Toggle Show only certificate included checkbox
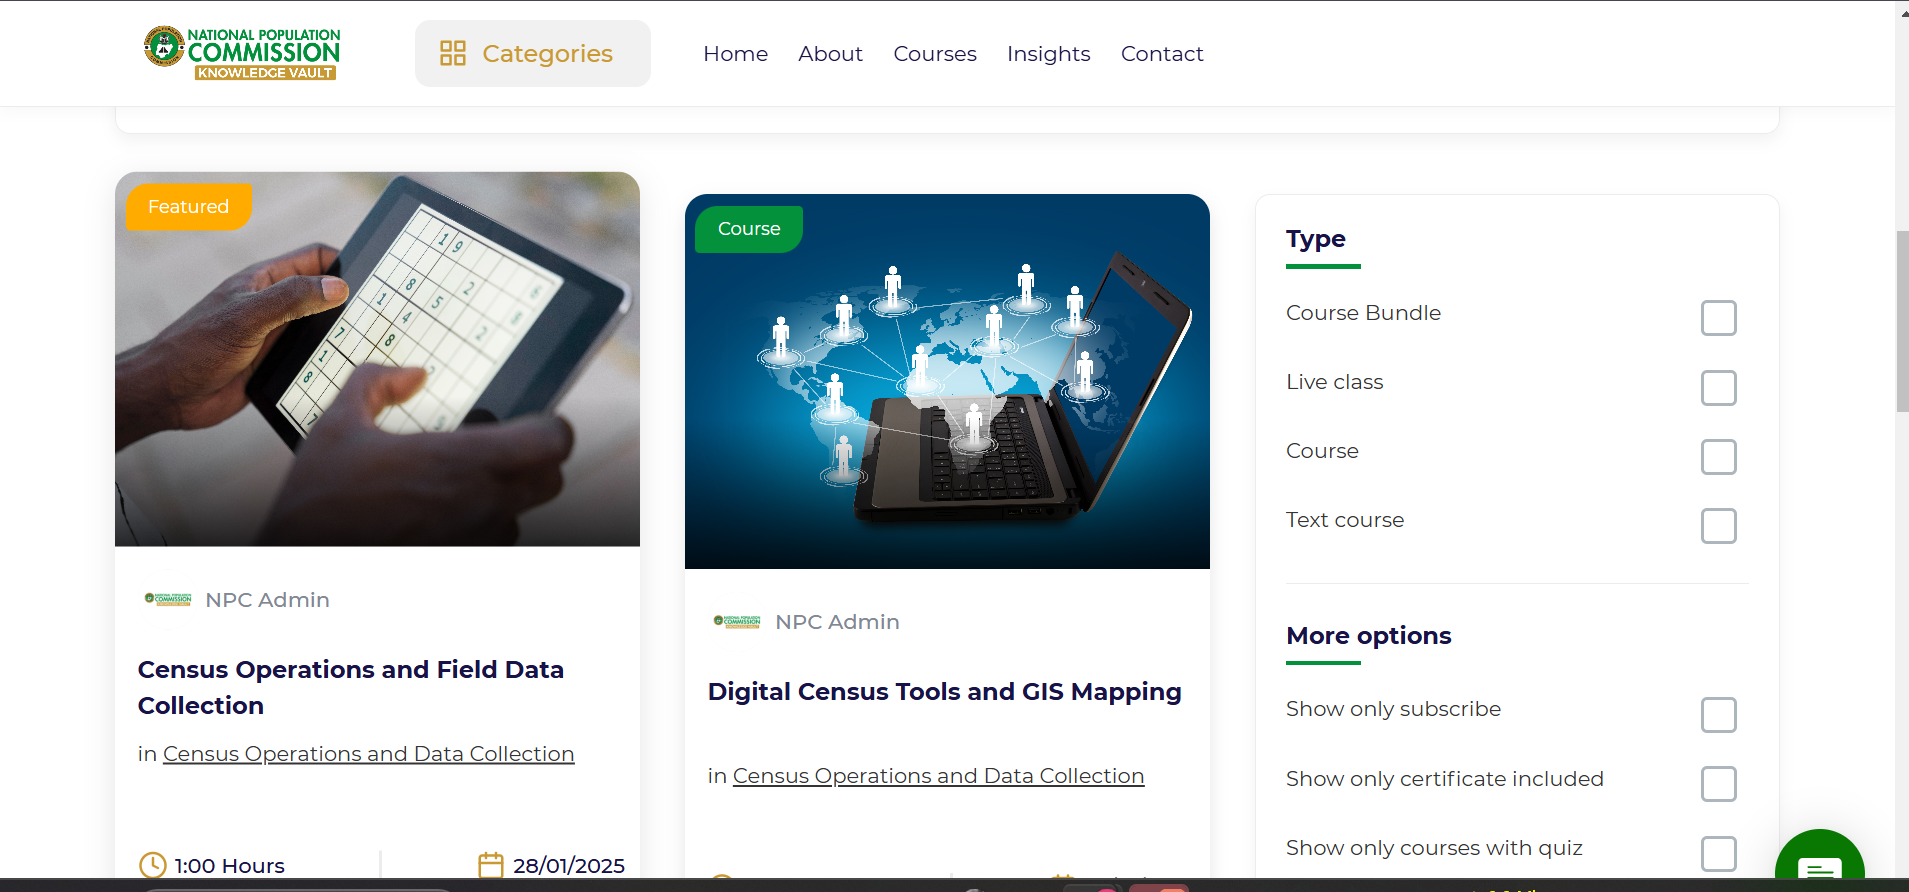The width and height of the screenshot is (1909, 892). coord(1718,784)
